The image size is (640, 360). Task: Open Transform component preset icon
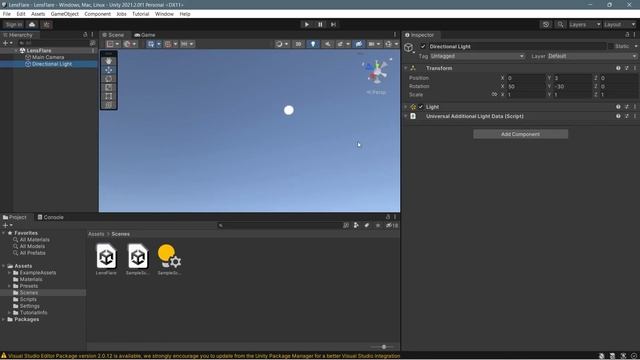(627, 68)
